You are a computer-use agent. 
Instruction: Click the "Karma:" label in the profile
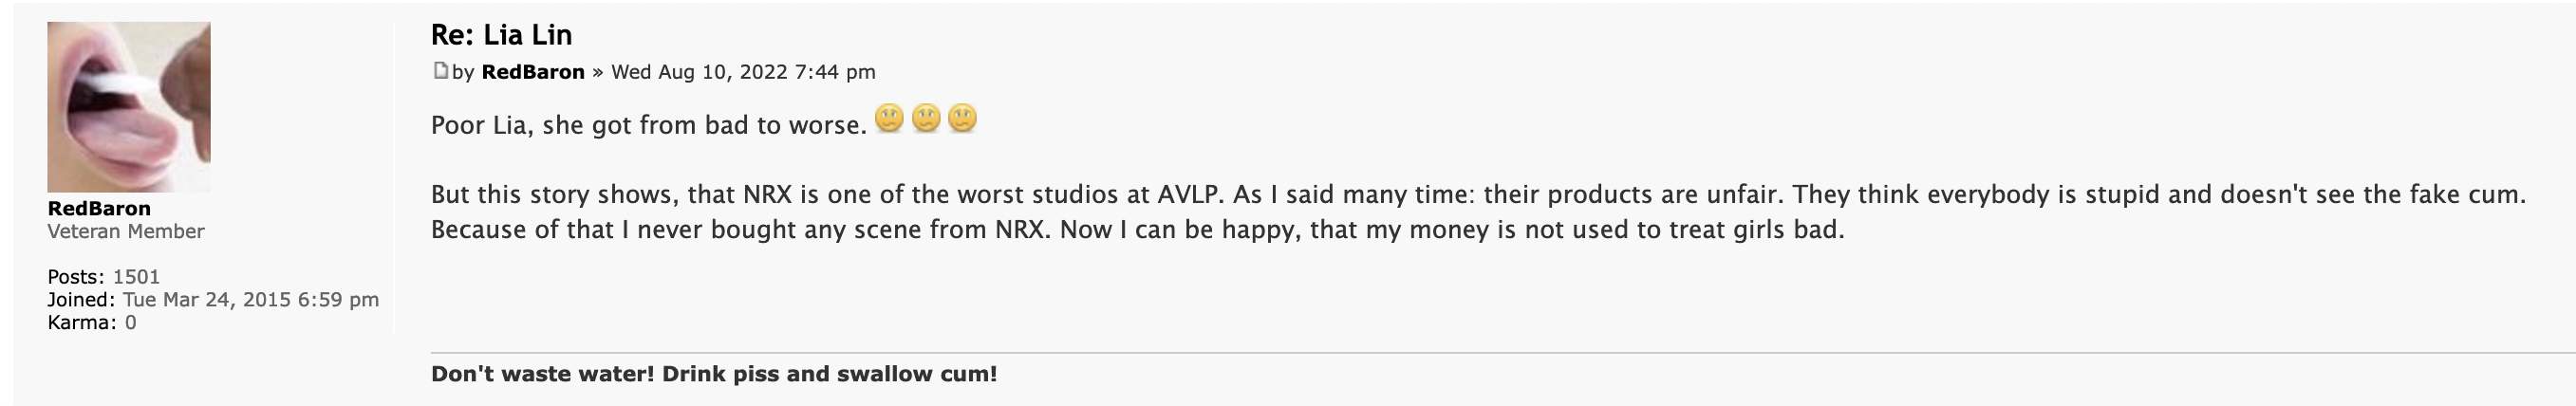[x=82, y=322]
